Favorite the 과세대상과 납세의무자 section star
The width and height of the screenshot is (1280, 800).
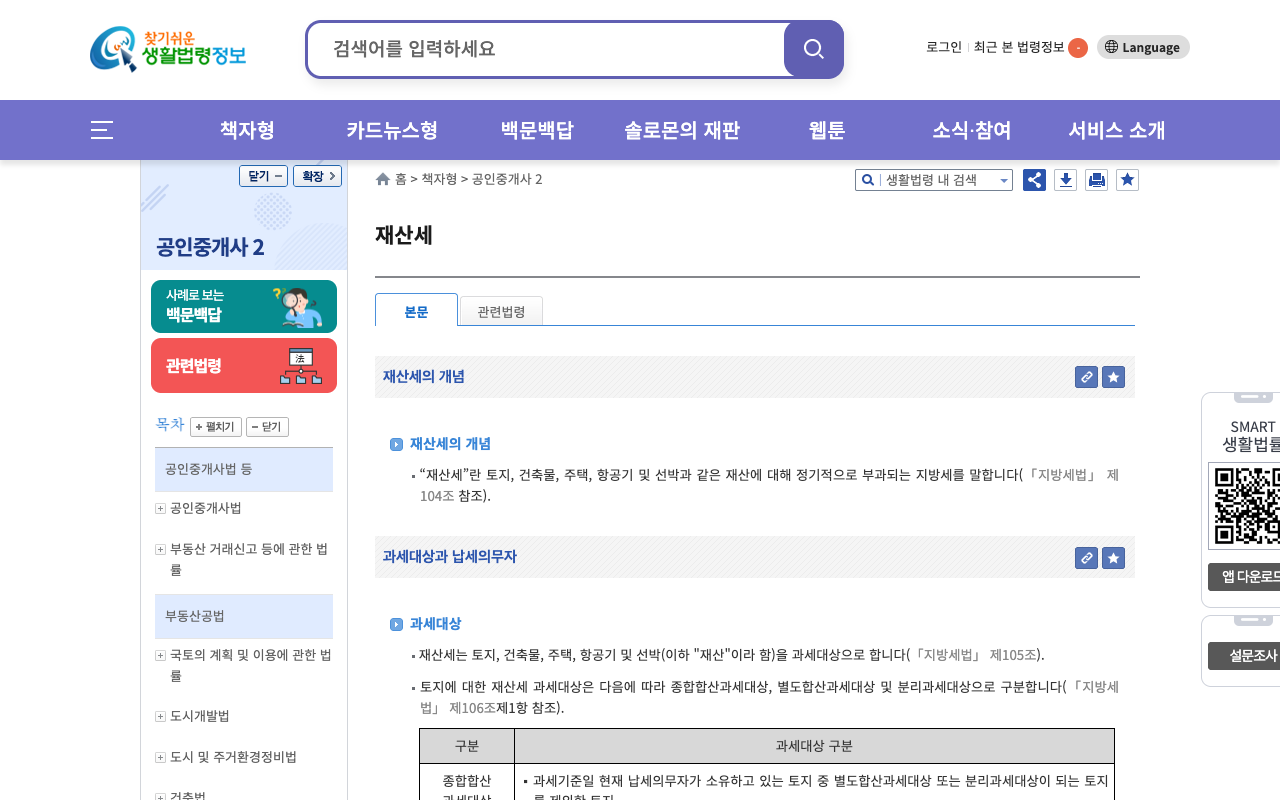(x=1113, y=558)
